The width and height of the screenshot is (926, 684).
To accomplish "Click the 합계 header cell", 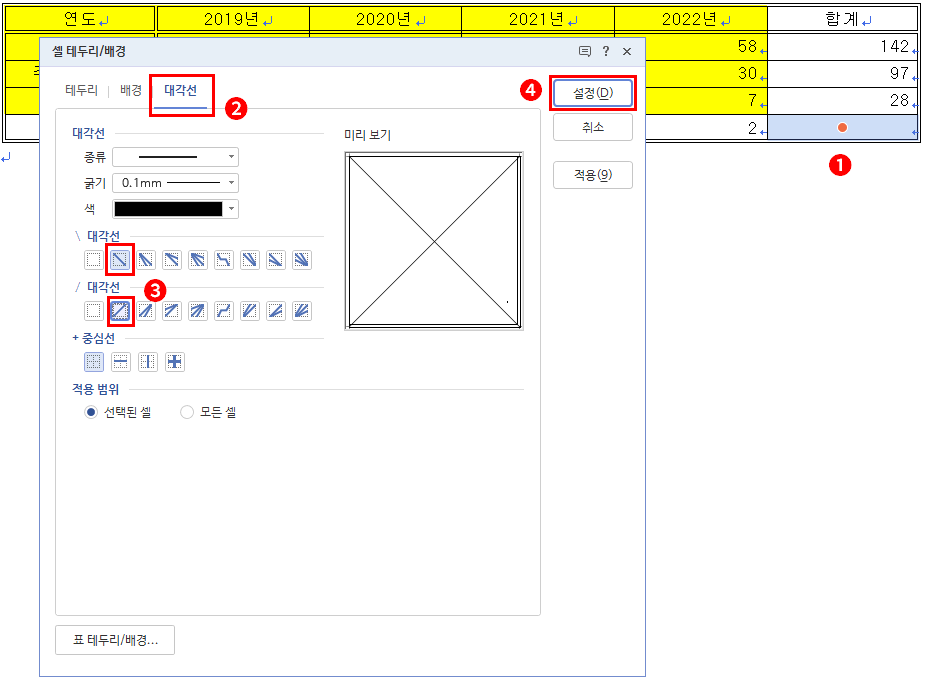I will pos(843,19).
